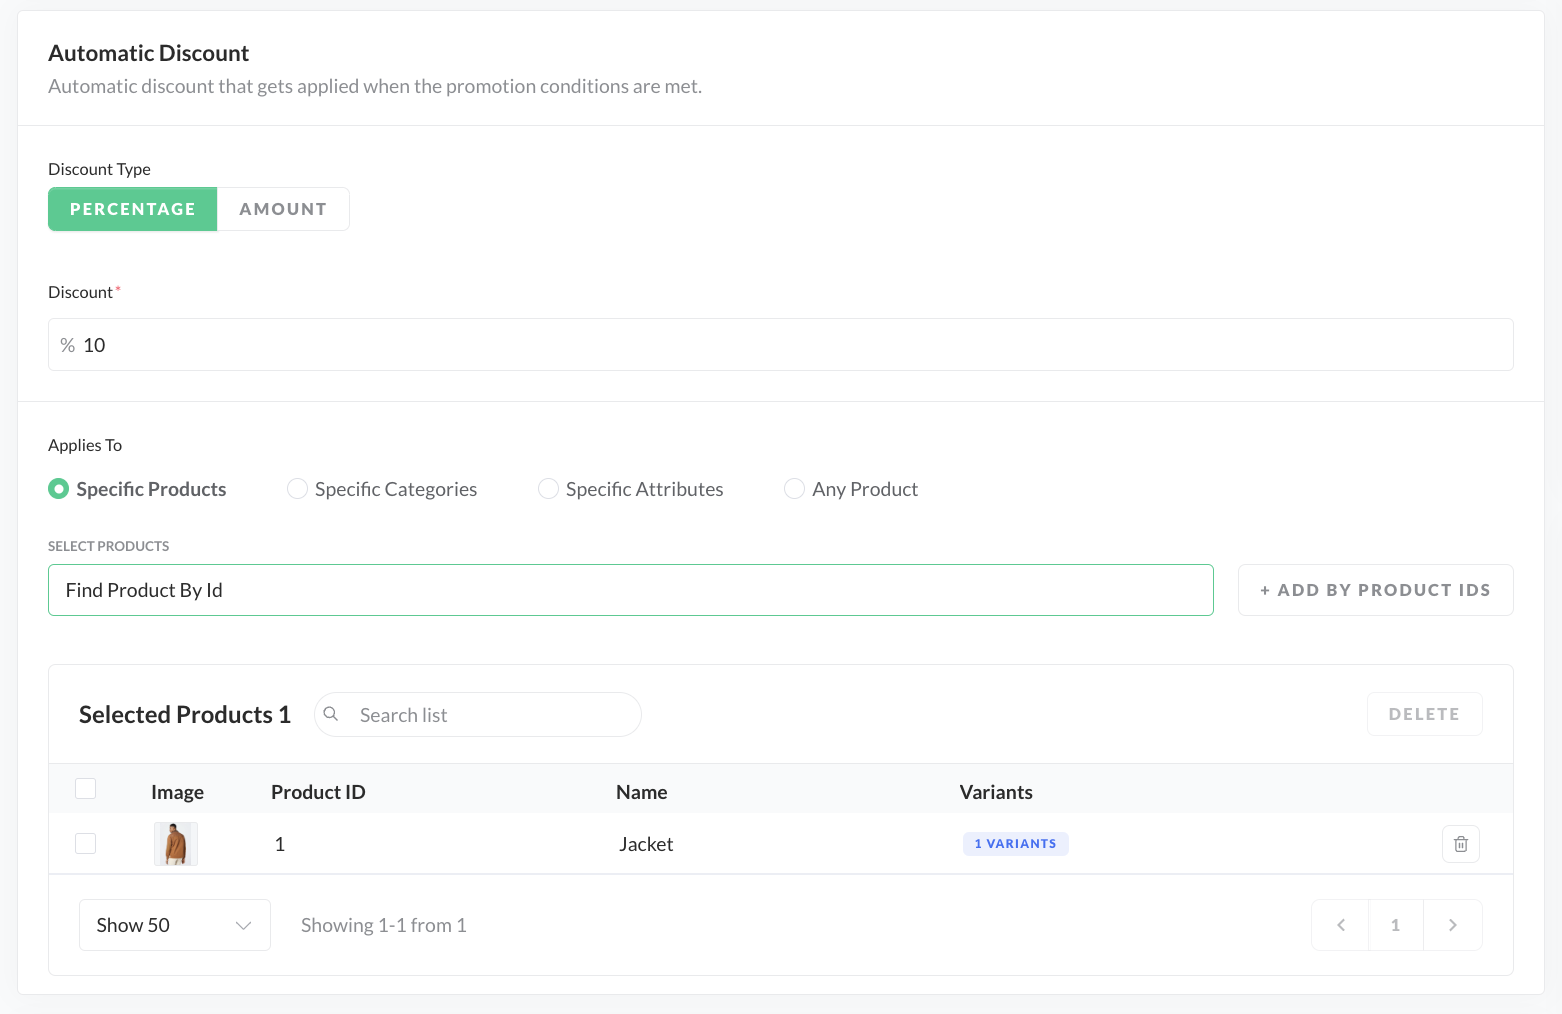
Task: Tick the select-all checkbox in table header
Action: pyautogui.click(x=86, y=789)
